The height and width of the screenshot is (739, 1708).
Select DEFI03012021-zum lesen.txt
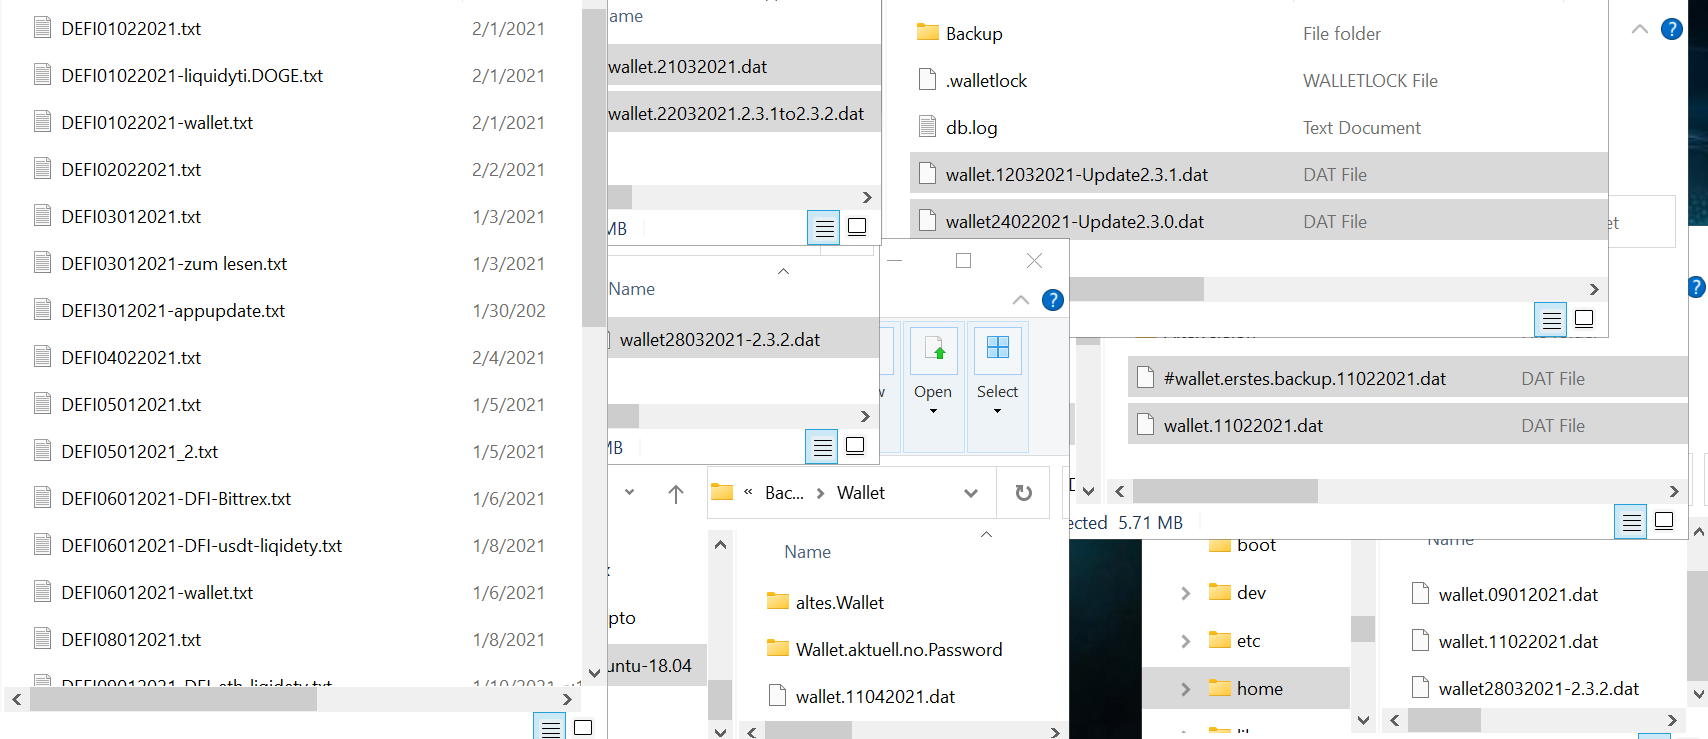click(x=174, y=263)
